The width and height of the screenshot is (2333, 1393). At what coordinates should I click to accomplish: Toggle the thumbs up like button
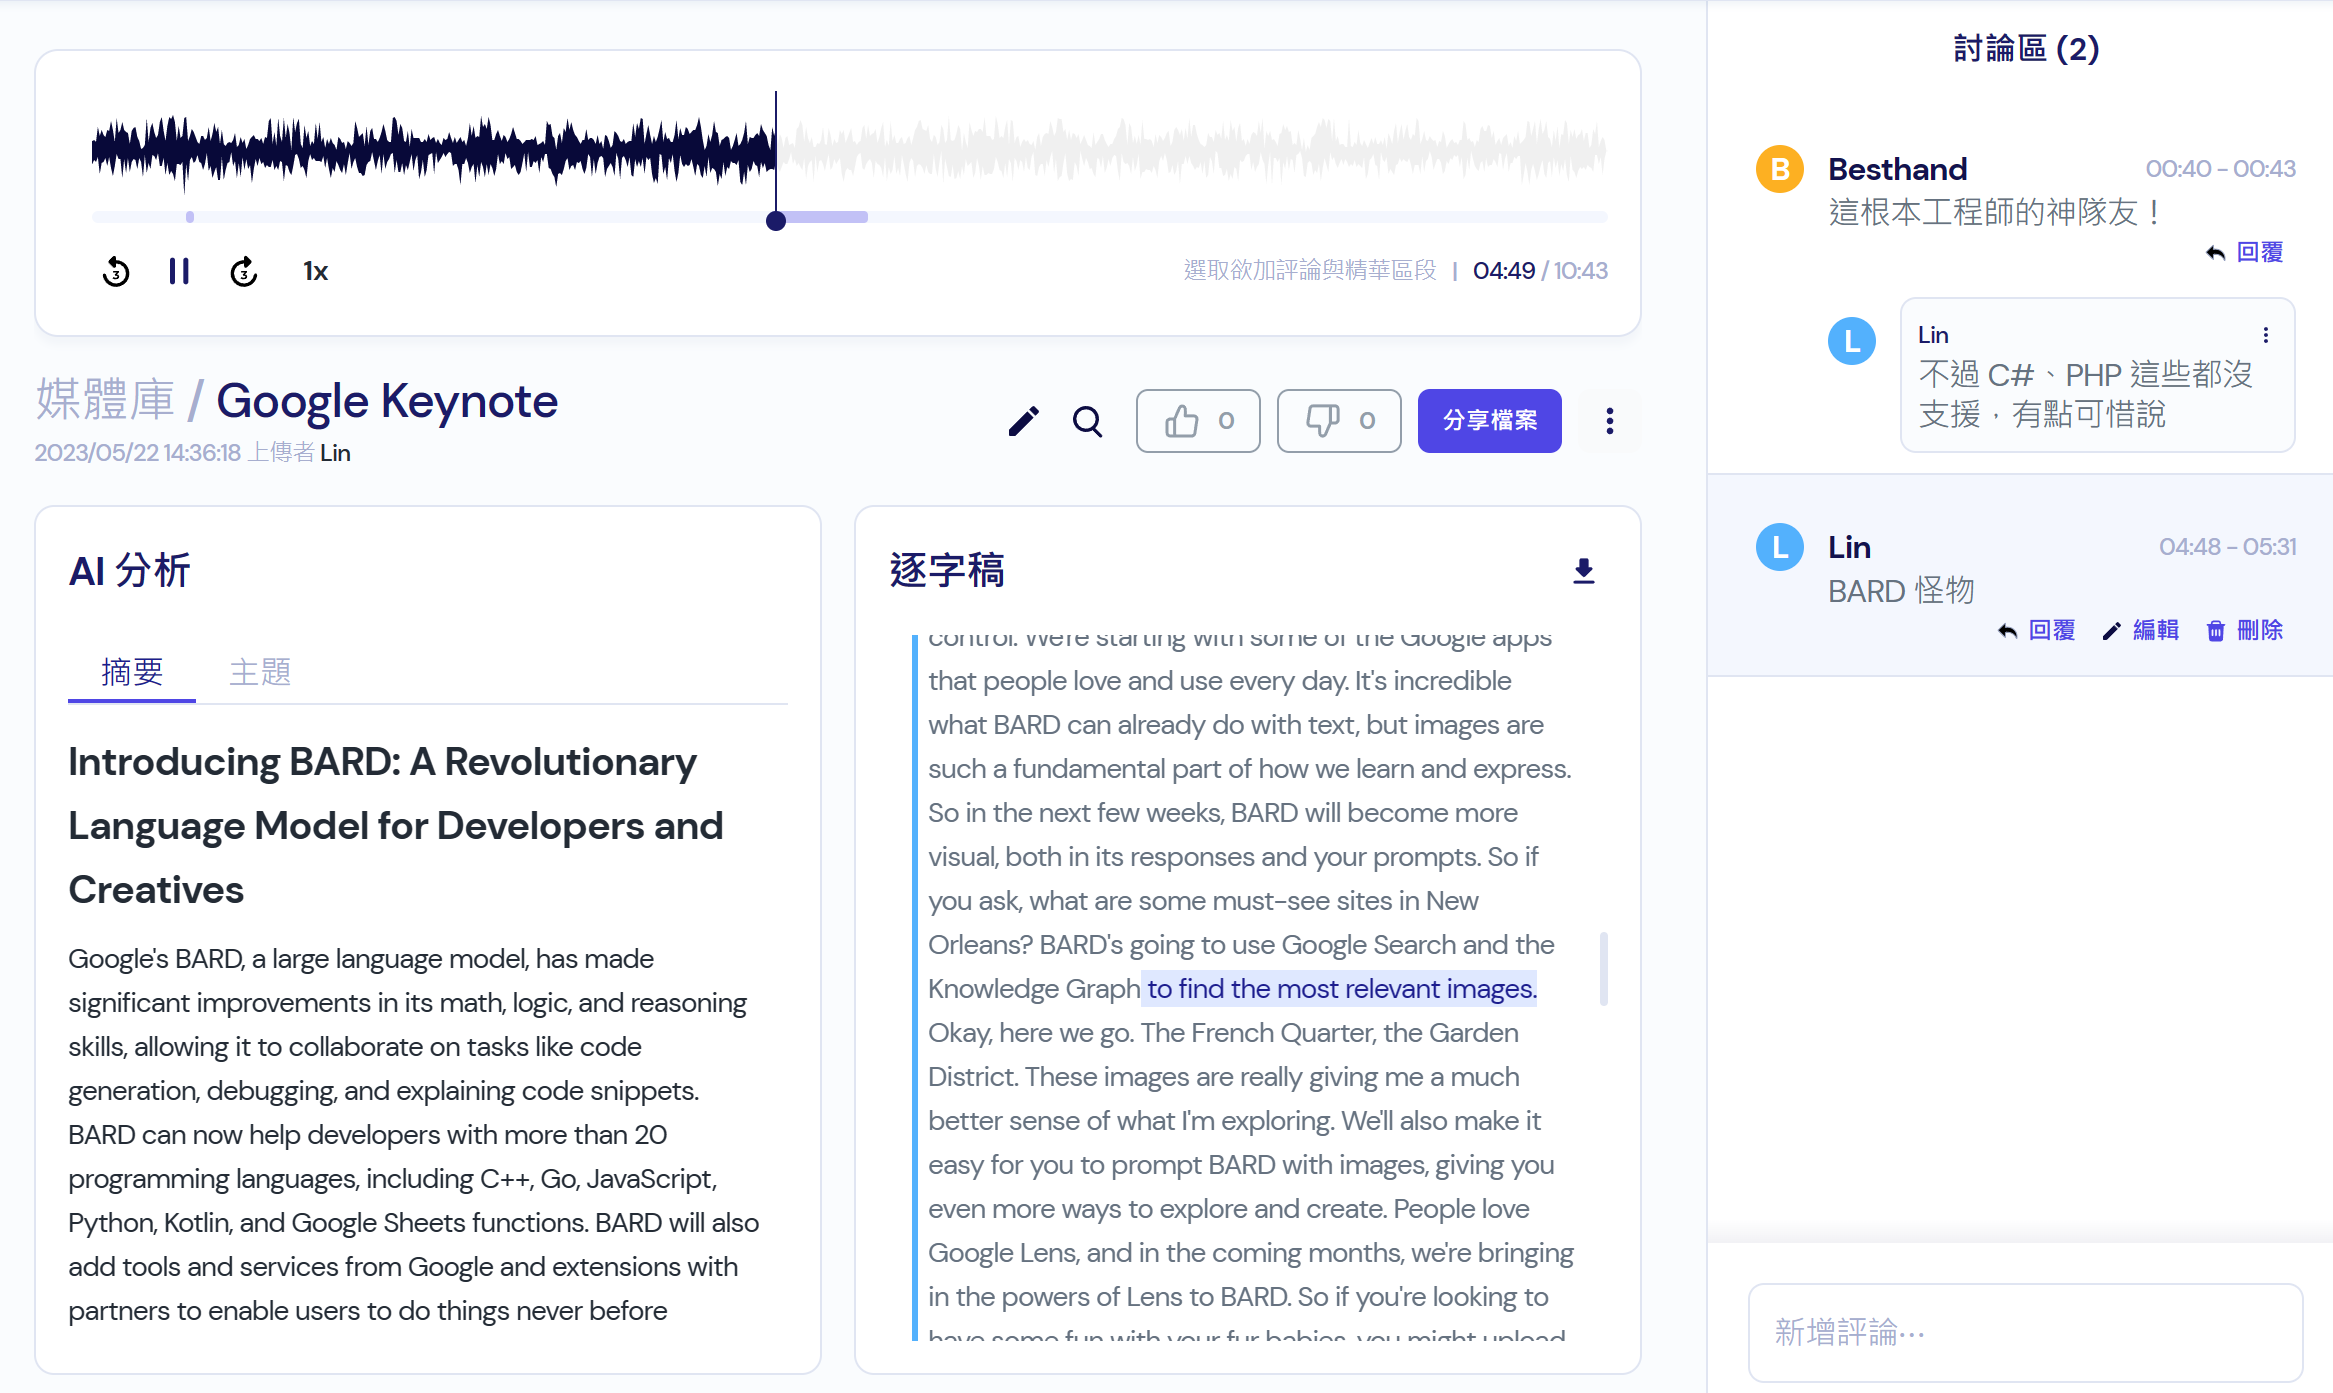tap(1198, 421)
